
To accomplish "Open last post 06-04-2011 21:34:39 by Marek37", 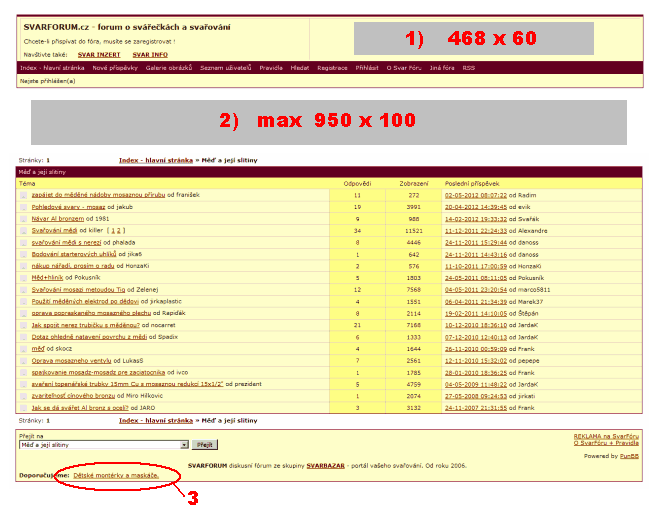I will pyautogui.click(x=476, y=302).
